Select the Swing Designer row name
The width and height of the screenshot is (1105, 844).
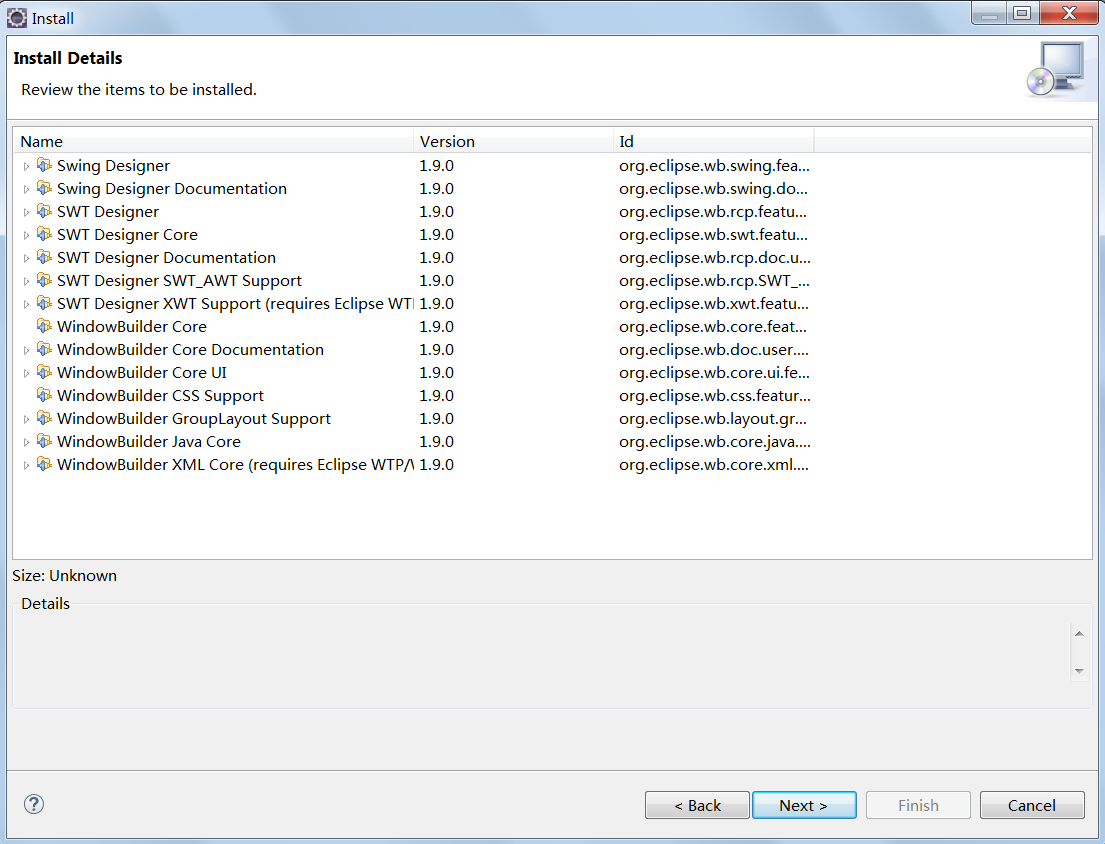pos(113,166)
